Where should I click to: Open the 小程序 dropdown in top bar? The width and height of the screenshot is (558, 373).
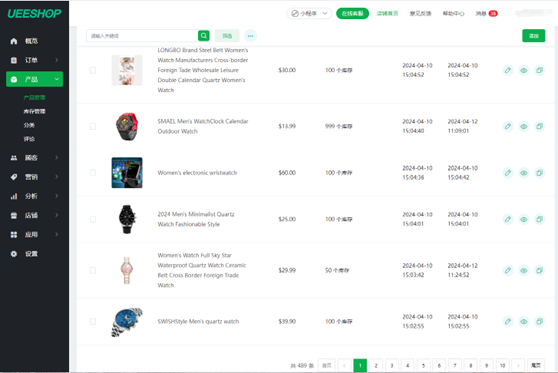tap(309, 14)
